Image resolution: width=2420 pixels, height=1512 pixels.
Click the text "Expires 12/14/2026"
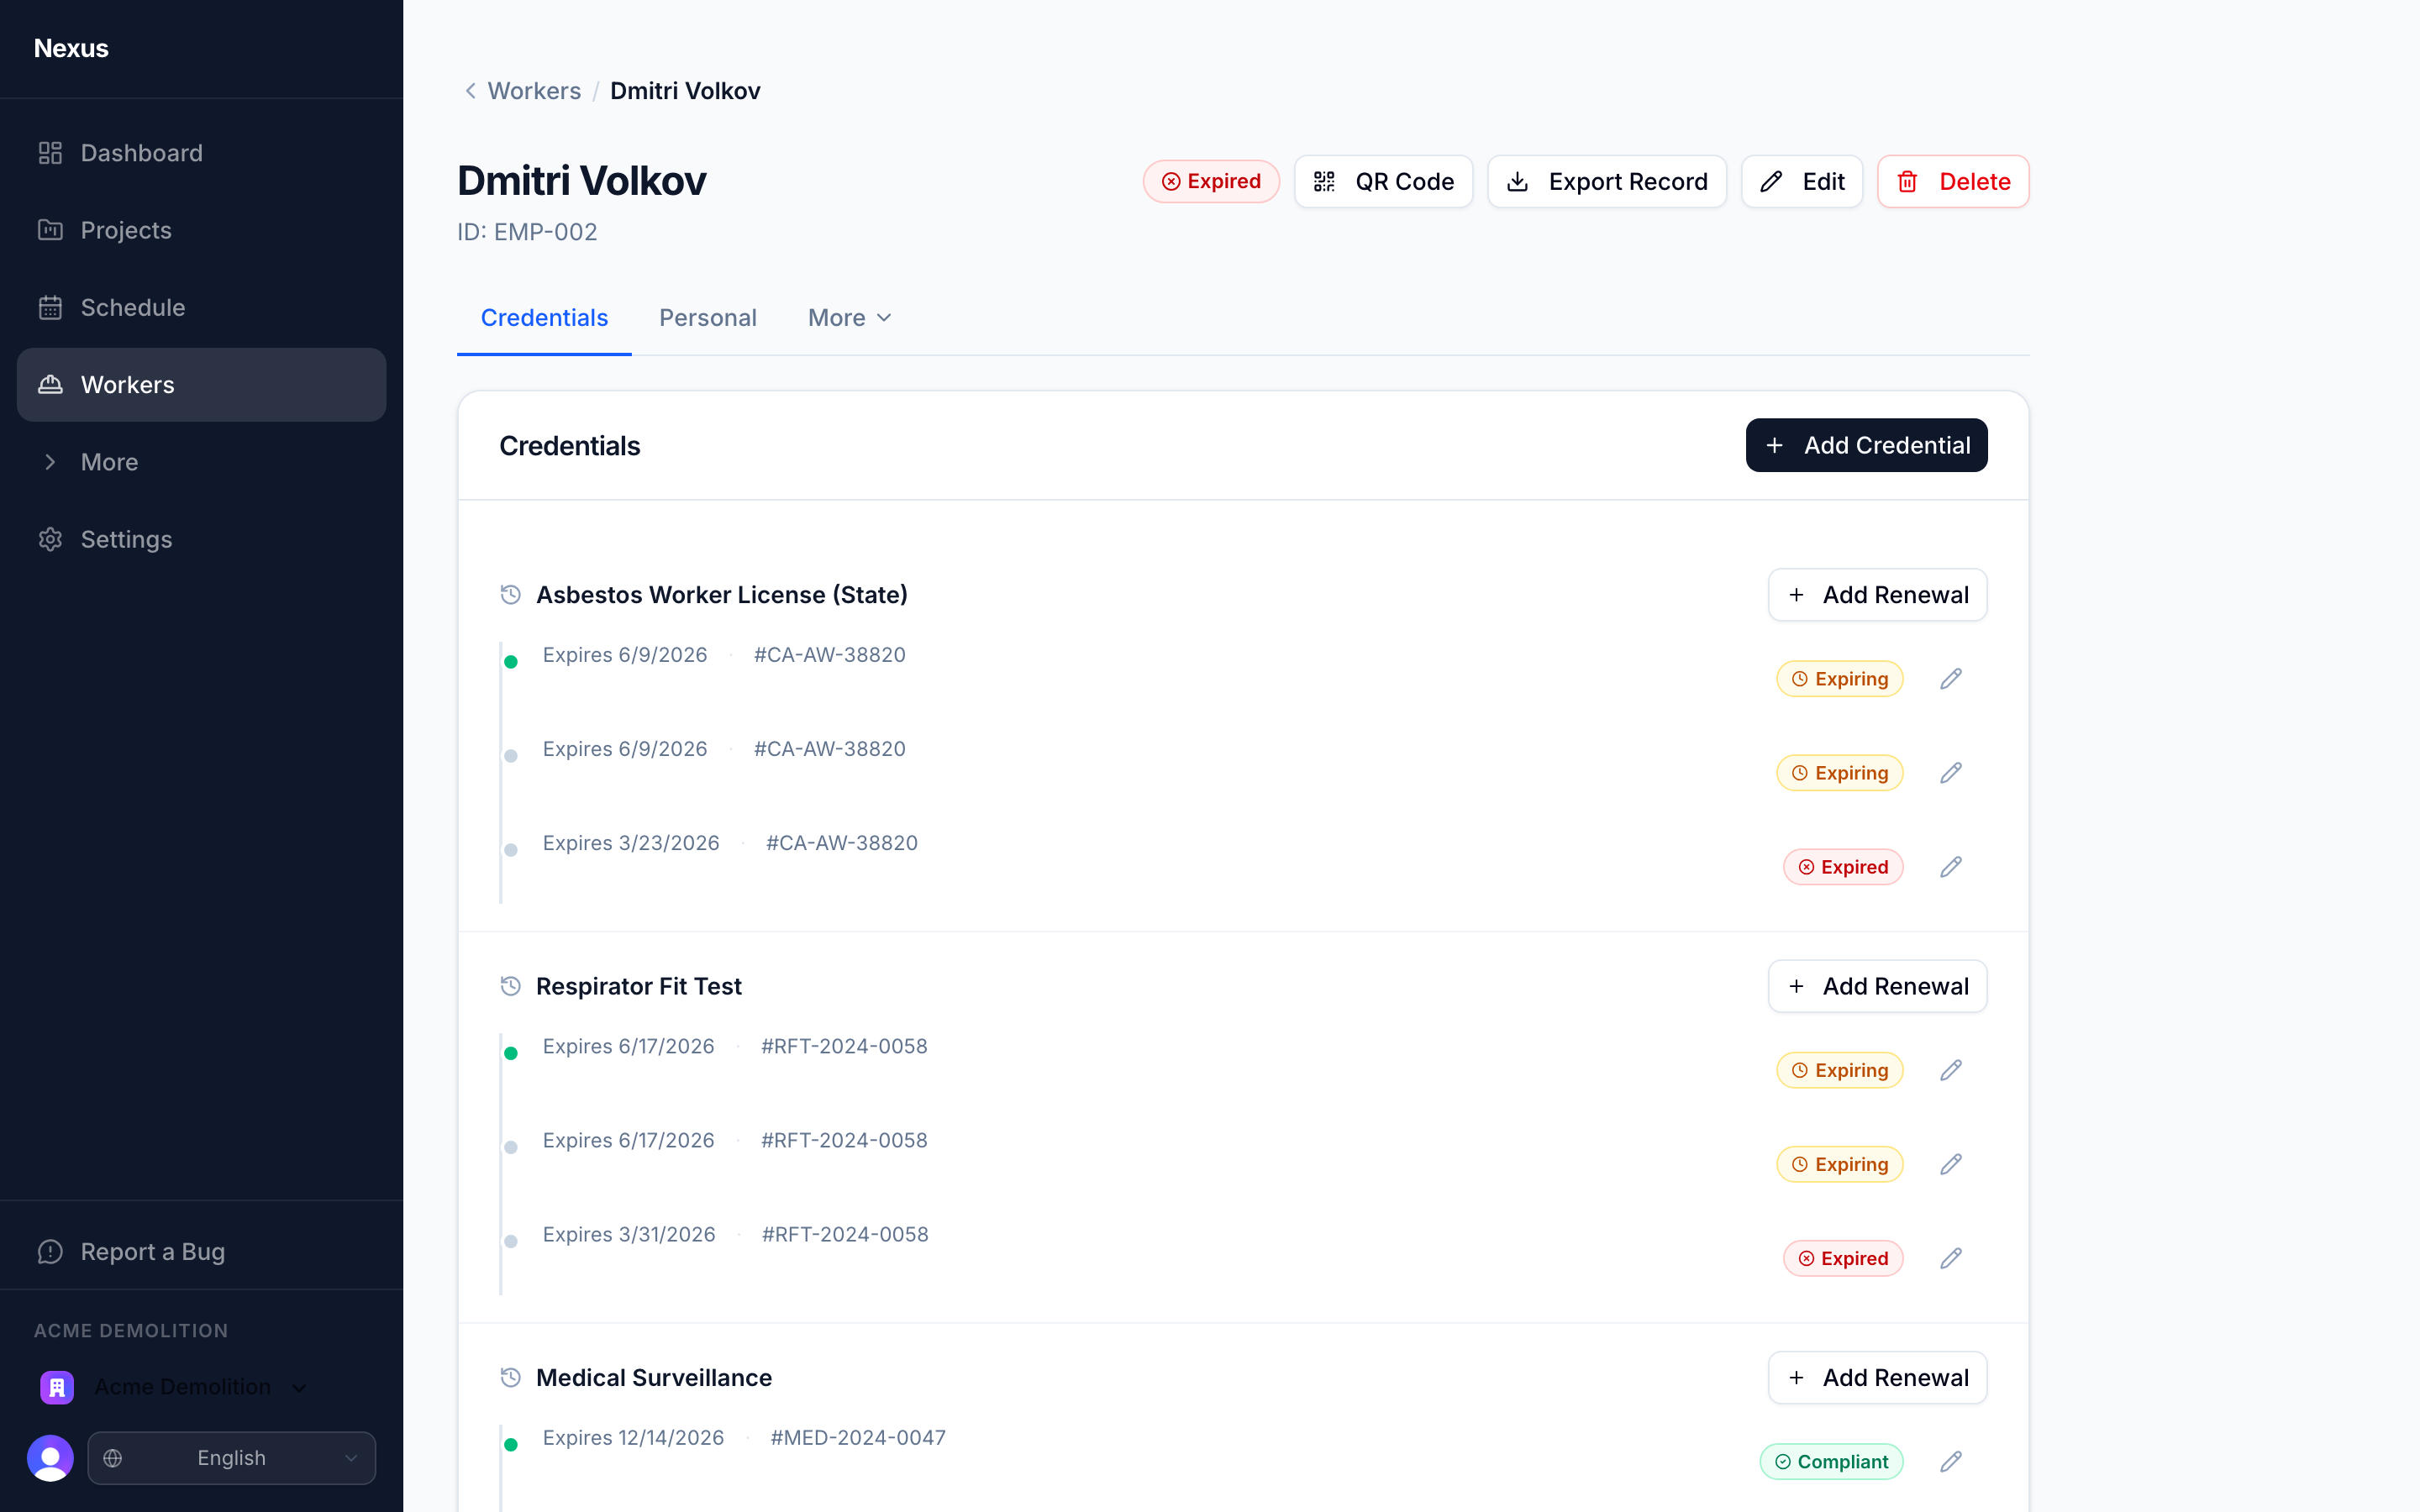633,1438
